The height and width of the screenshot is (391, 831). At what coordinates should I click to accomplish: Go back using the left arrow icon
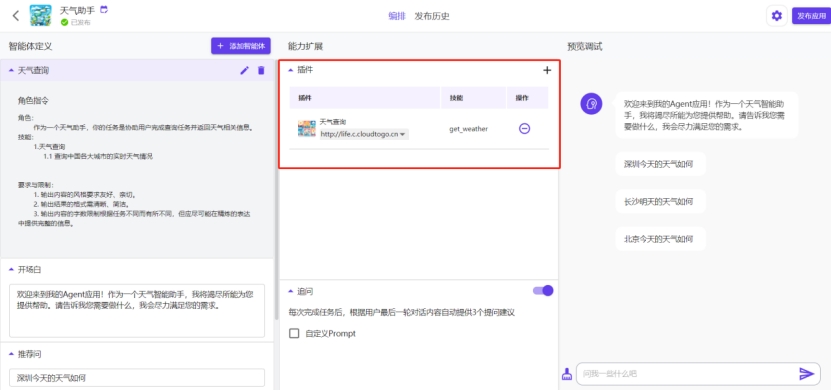coord(15,15)
